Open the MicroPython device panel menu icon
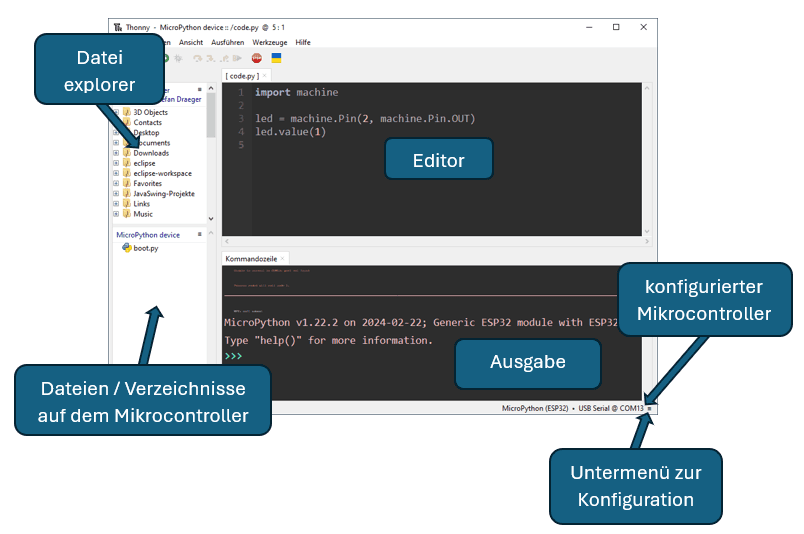This screenshot has width=804, height=534. (200, 234)
